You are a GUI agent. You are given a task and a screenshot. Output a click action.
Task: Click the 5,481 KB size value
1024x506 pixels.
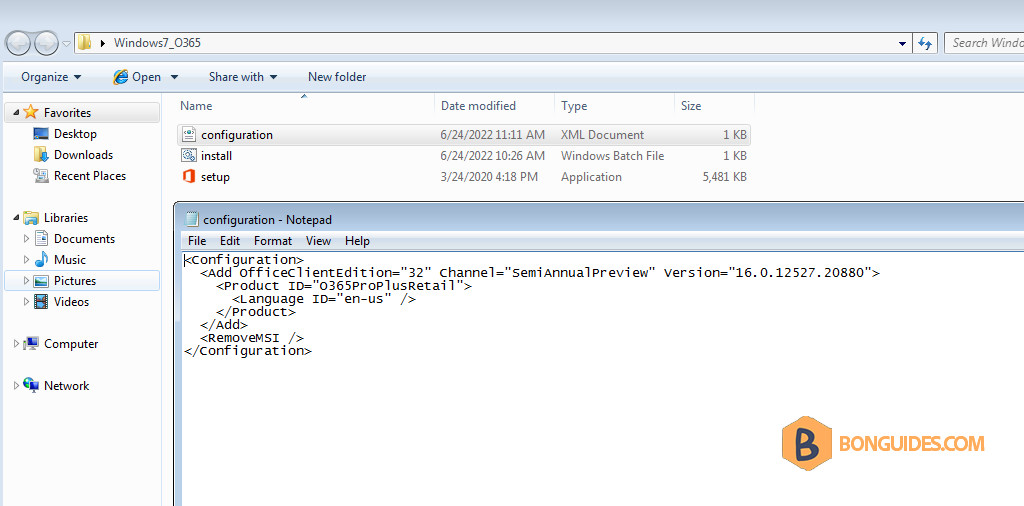[724, 177]
